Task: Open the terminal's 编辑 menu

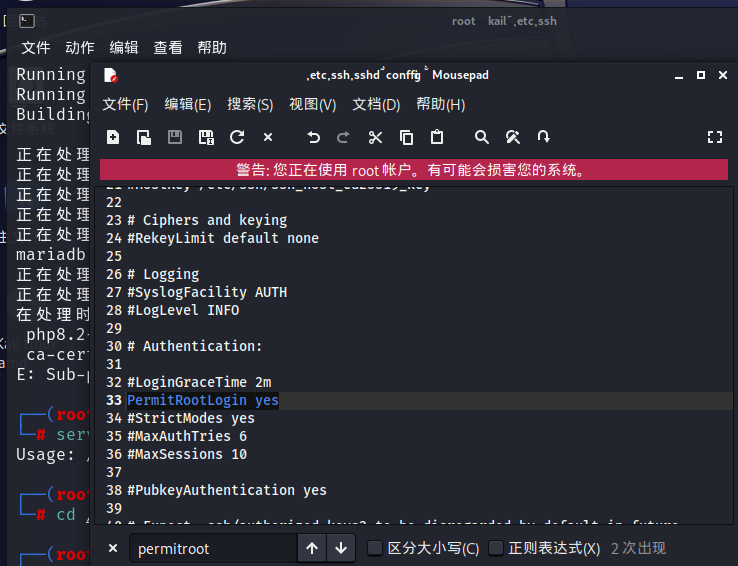Action: pos(124,48)
